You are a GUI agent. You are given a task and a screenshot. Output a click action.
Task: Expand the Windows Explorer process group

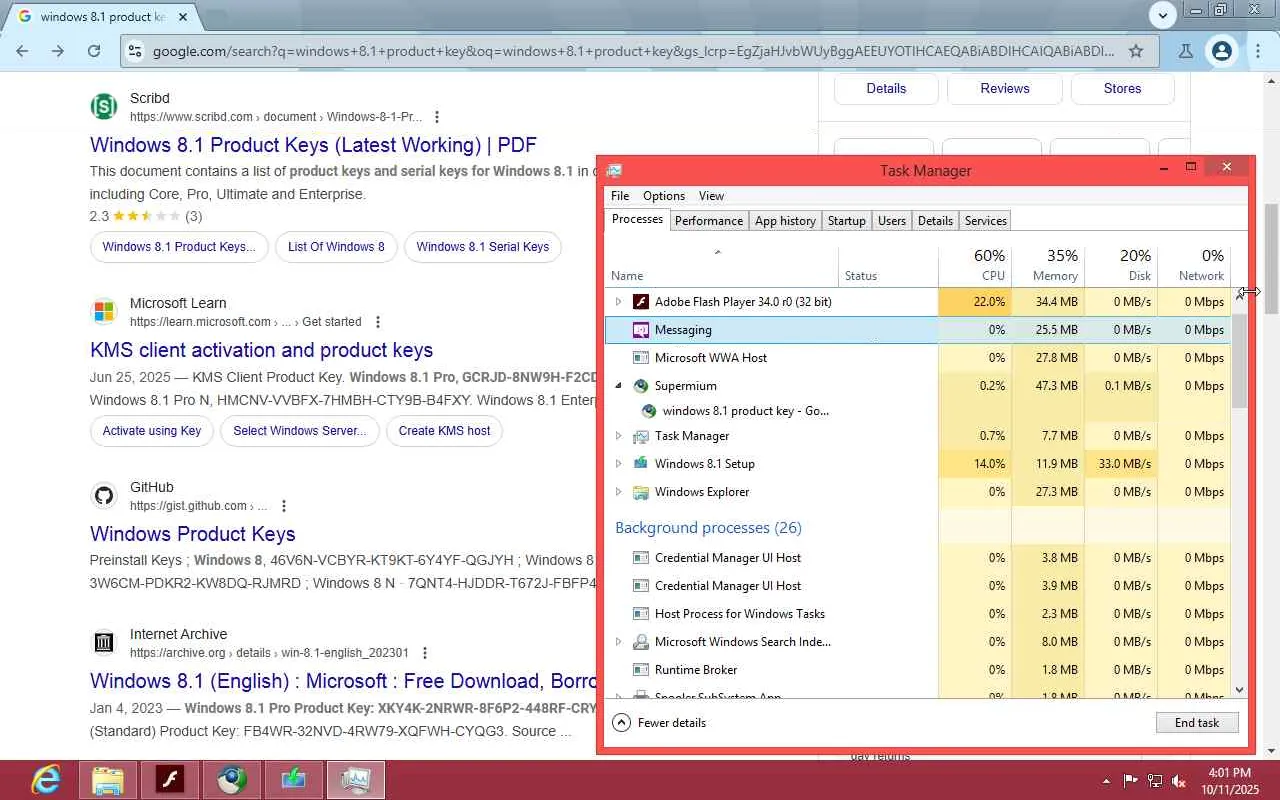pos(618,491)
